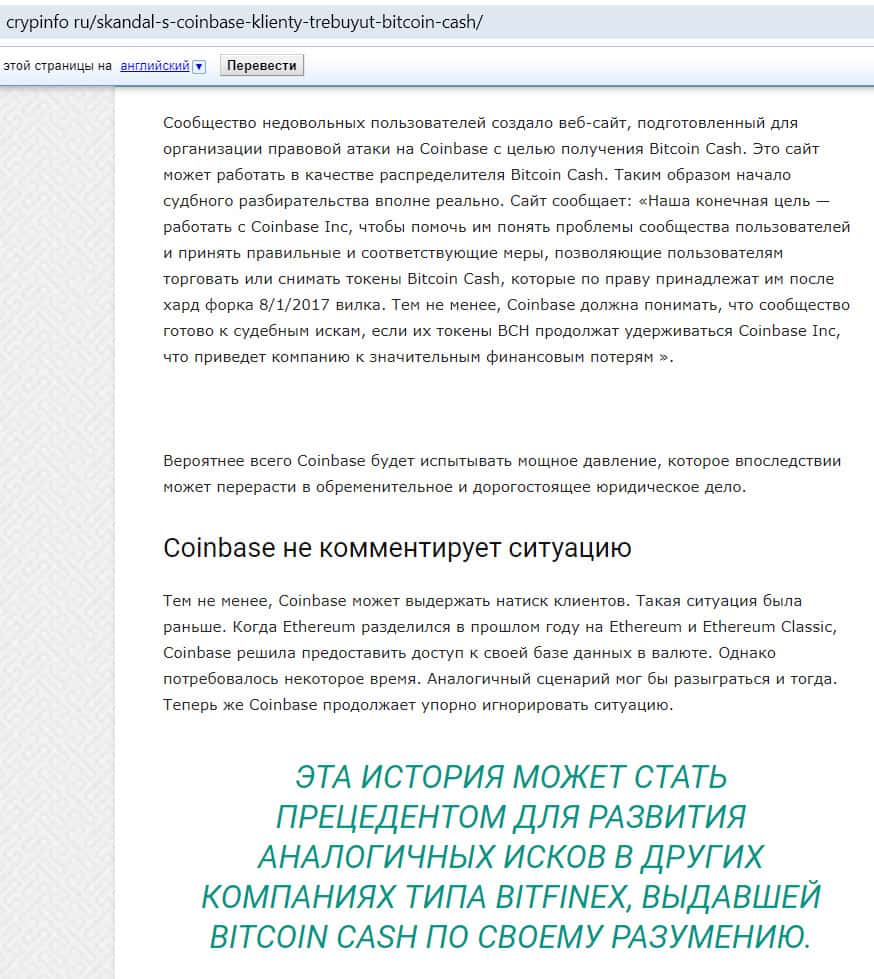Click the paragraph starting 'Сообщество недовольных пользователей'
874x979 pixels.
pos(506,240)
